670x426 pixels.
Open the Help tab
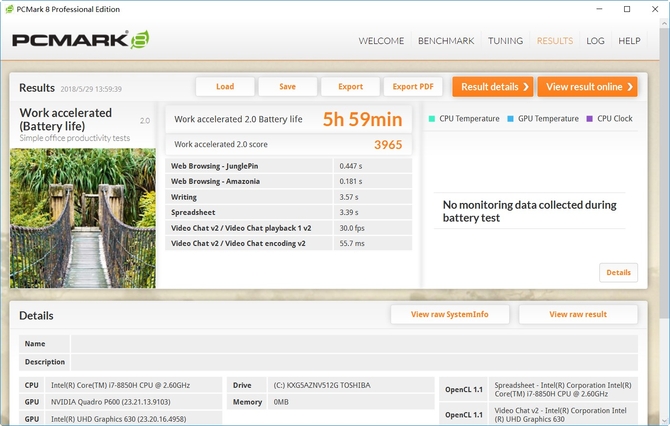(x=629, y=41)
